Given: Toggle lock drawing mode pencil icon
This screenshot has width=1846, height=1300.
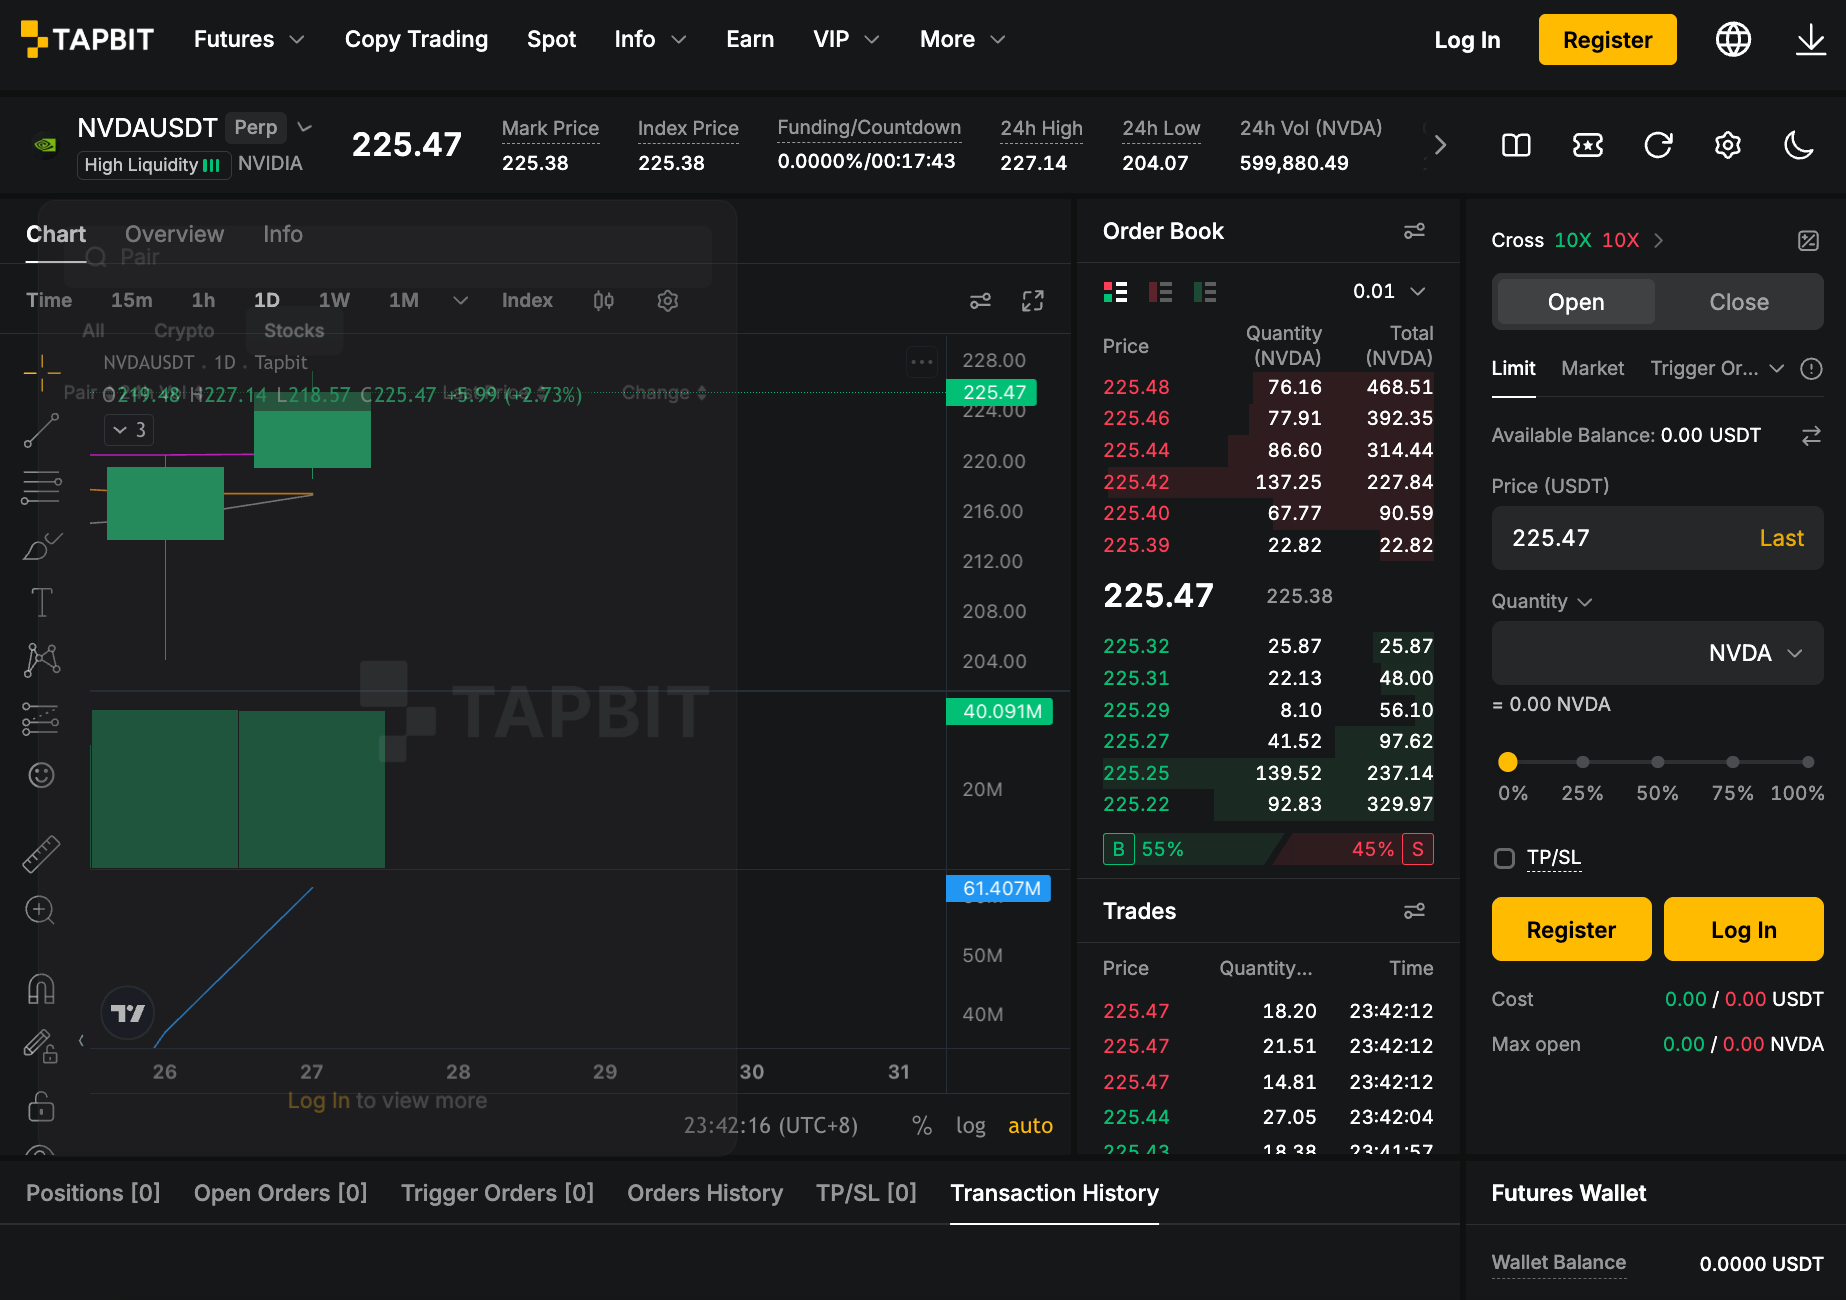Looking at the screenshot, I should pos(40,1046).
